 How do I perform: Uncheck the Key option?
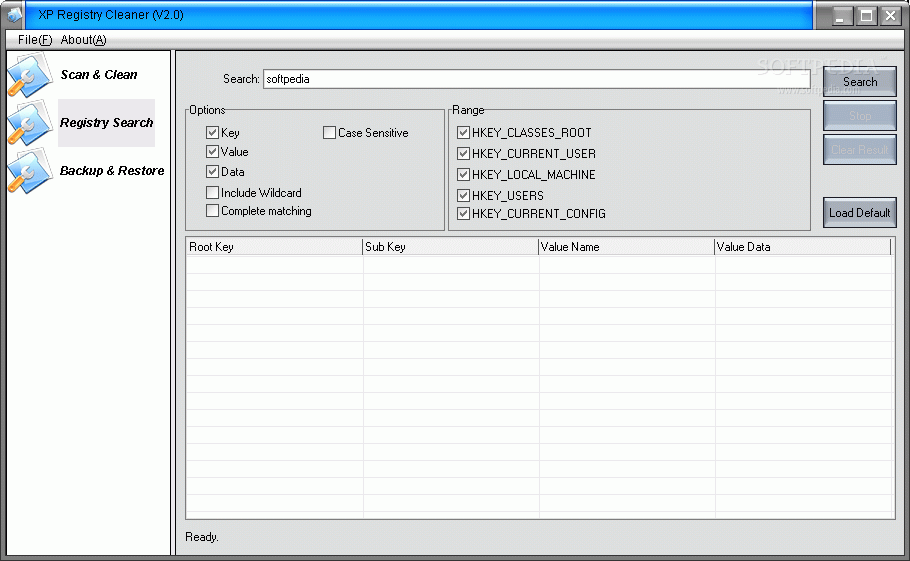(212, 133)
